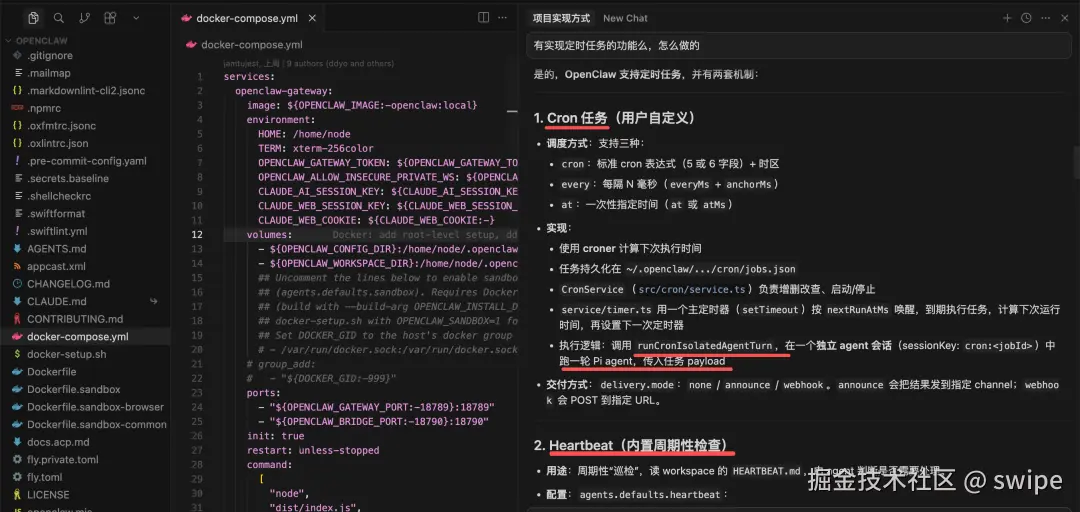Click the '2. Heartbeat' section heading
The width and height of the screenshot is (1080, 512).
635,446
